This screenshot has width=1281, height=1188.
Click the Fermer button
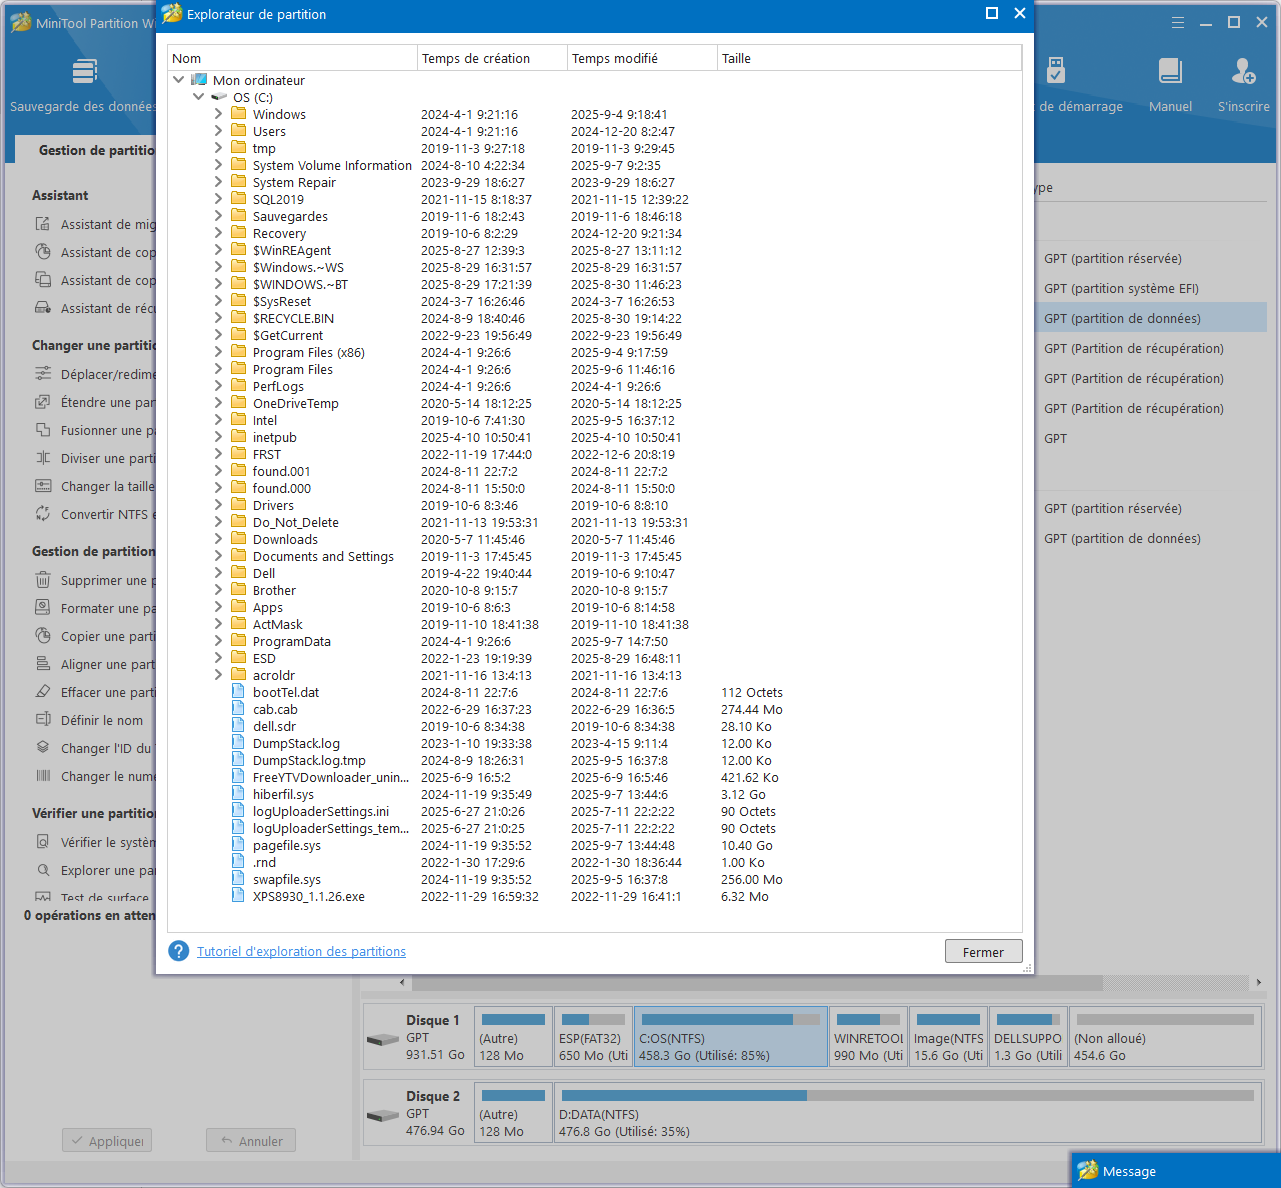[x=983, y=952]
